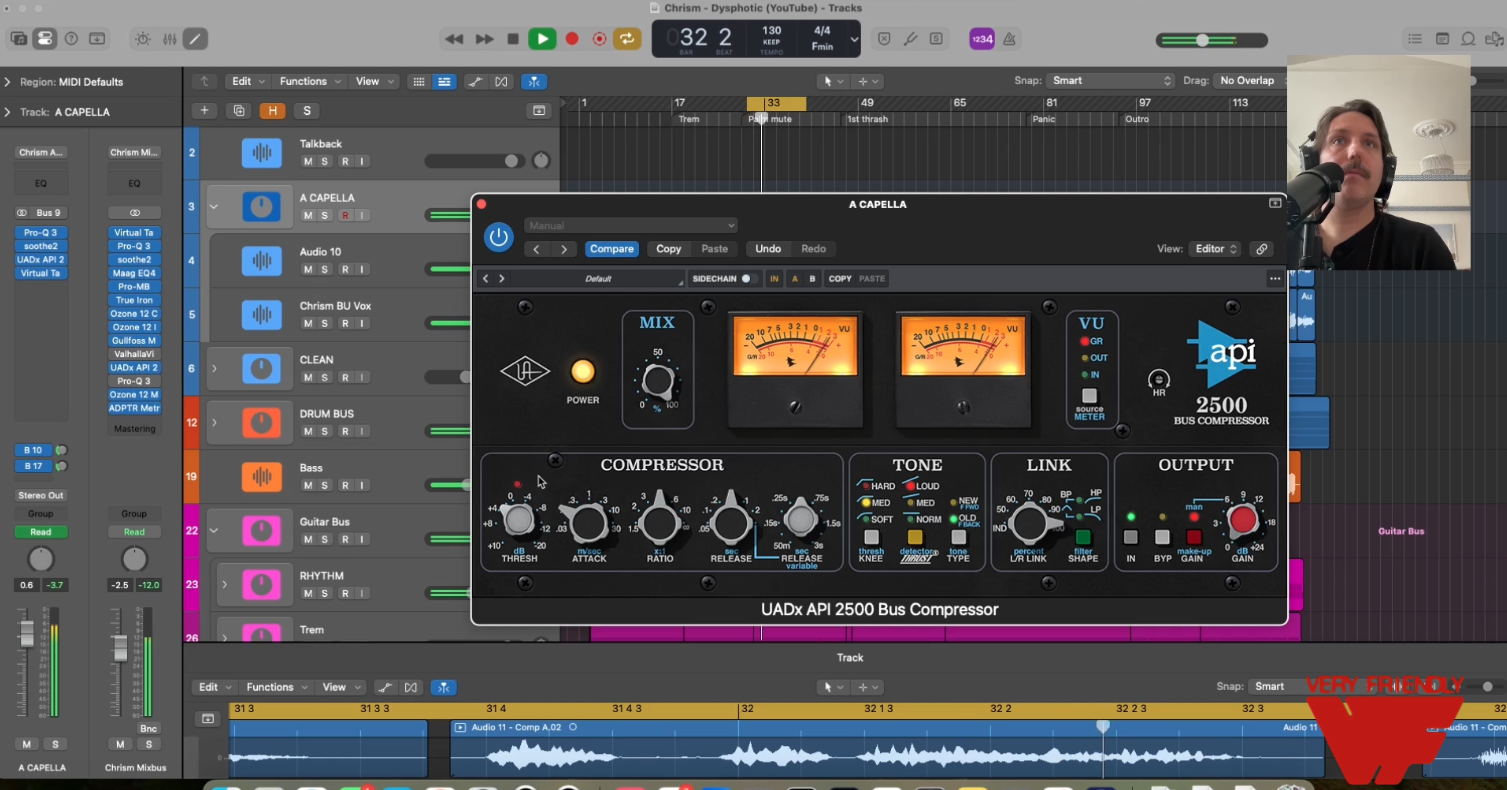
Task: Expand the RHYTHM track stack
Action: [224, 585]
